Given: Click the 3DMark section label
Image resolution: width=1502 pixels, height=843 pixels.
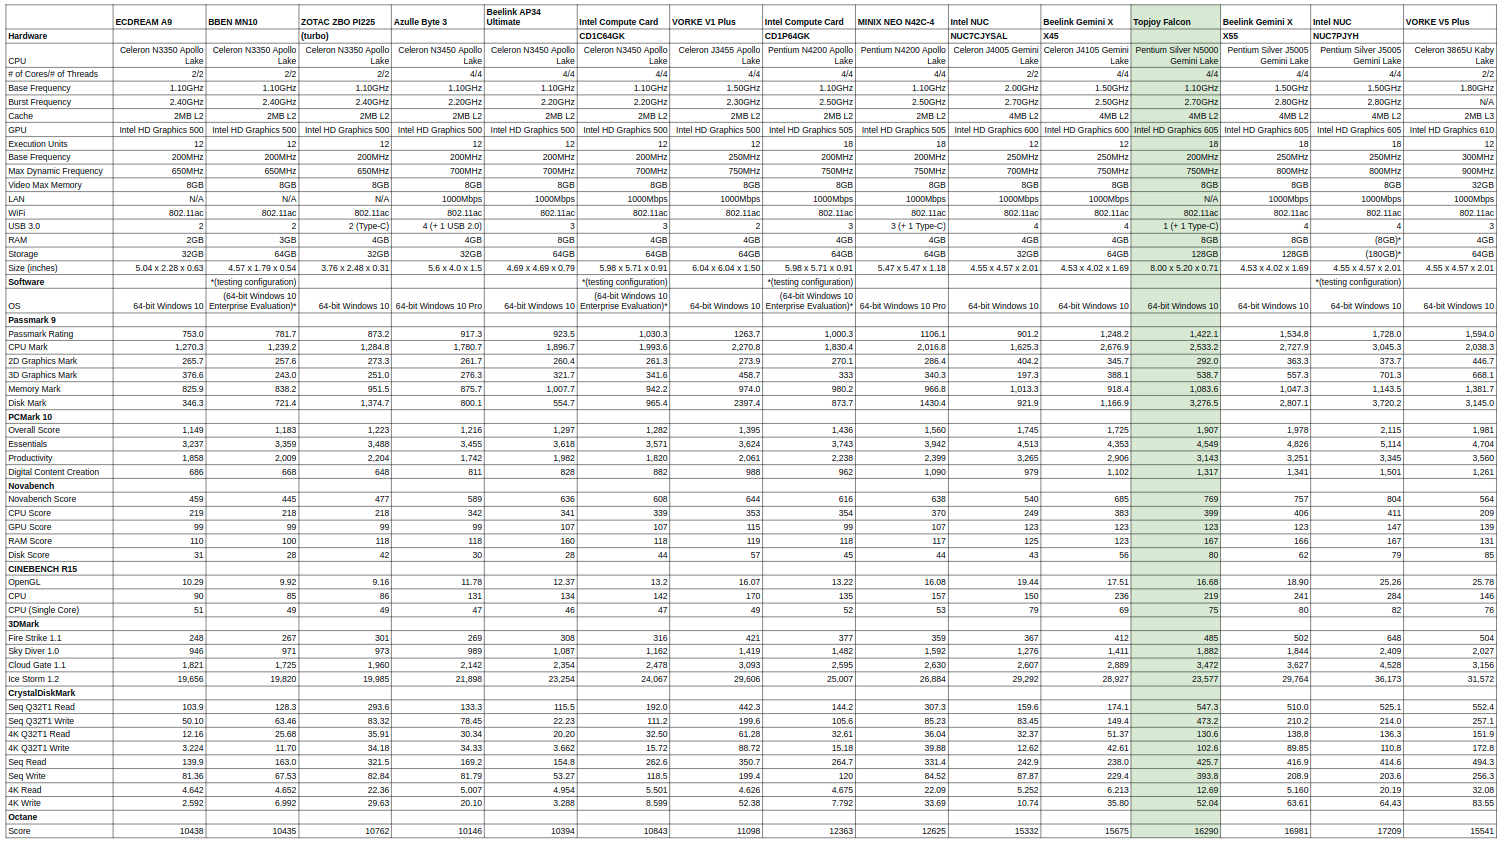Looking at the screenshot, I should 23,624.
